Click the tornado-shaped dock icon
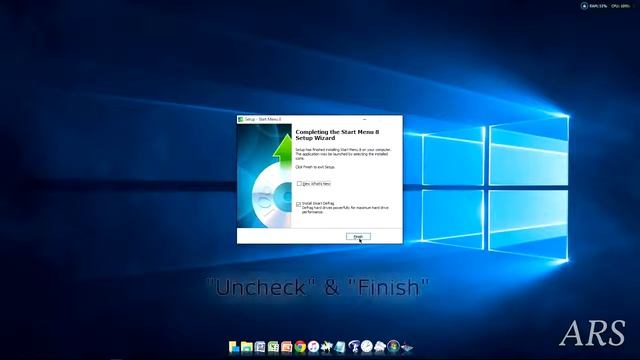Viewport: 640px width, 360px height. [353, 347]
